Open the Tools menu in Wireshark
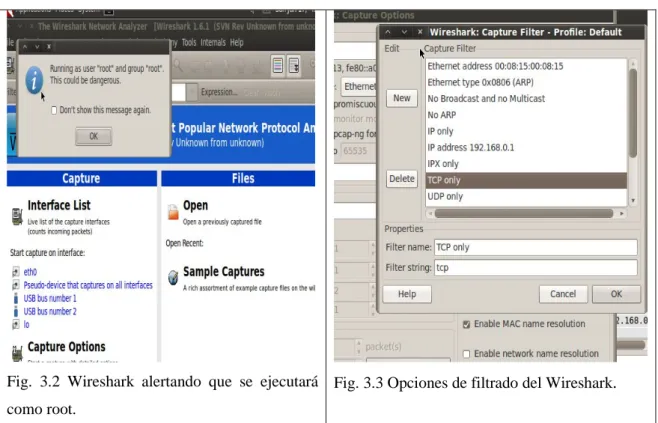Screen dimensions: 658x423 coord(189,42)
